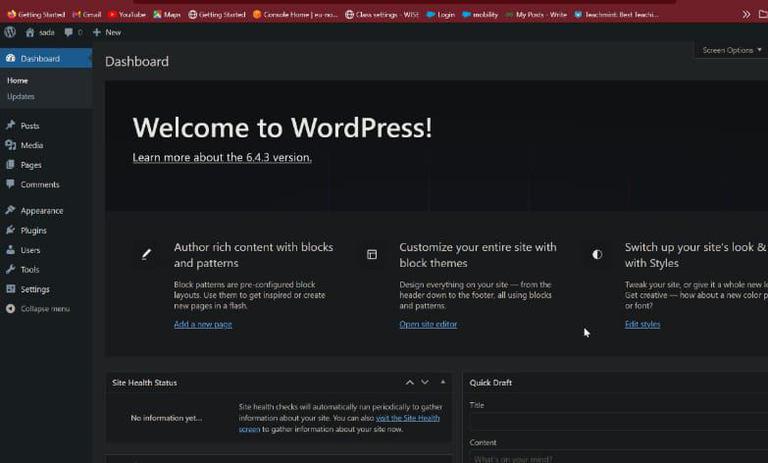Open My Posts Write bookmark
Screen dimensions: 768x463
pyautogui.click(x=535, y=15)
